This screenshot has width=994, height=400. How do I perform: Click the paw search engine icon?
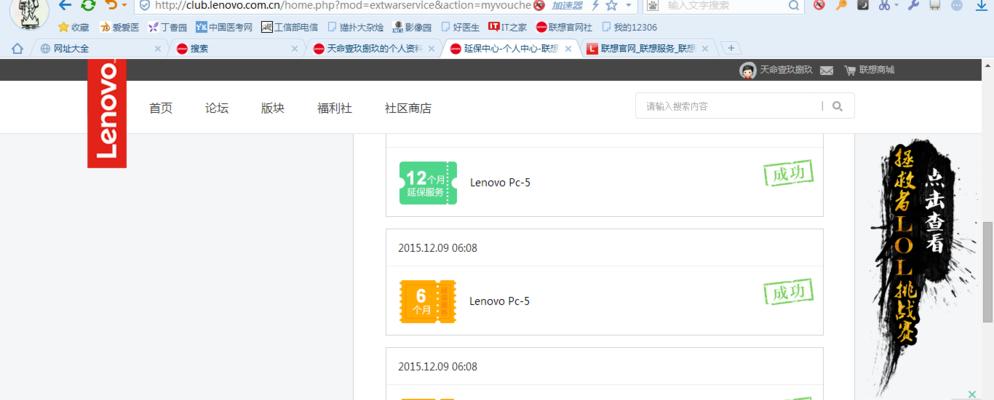[653, 5]
